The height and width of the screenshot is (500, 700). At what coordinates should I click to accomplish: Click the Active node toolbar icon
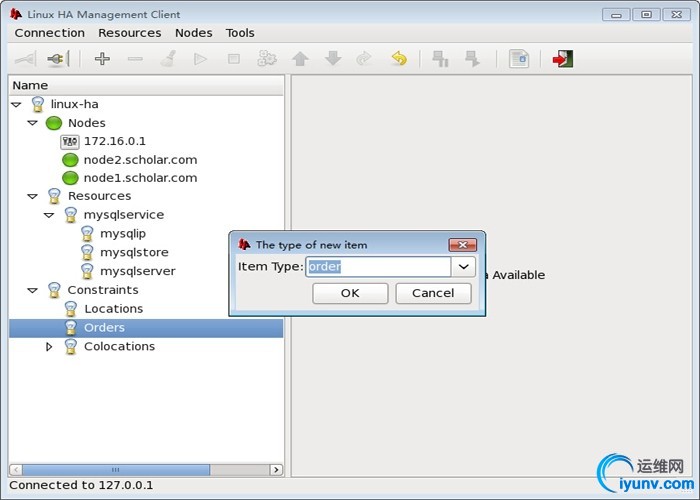pos(472,59)
